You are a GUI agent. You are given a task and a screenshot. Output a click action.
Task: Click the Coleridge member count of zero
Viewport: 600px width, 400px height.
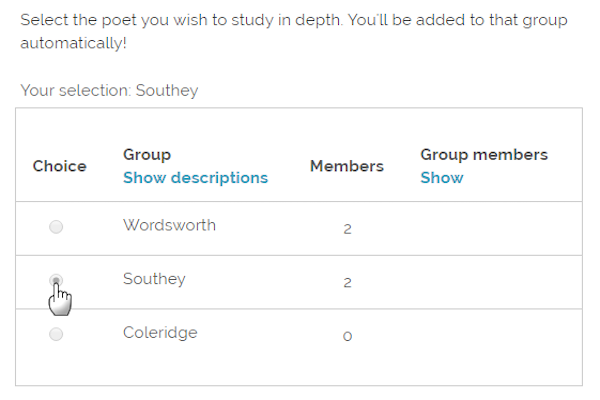click(x=347, y=336)
